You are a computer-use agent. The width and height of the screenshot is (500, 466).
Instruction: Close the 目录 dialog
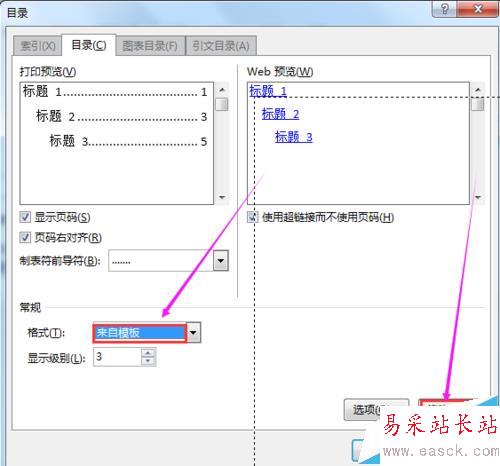(478, 8)
